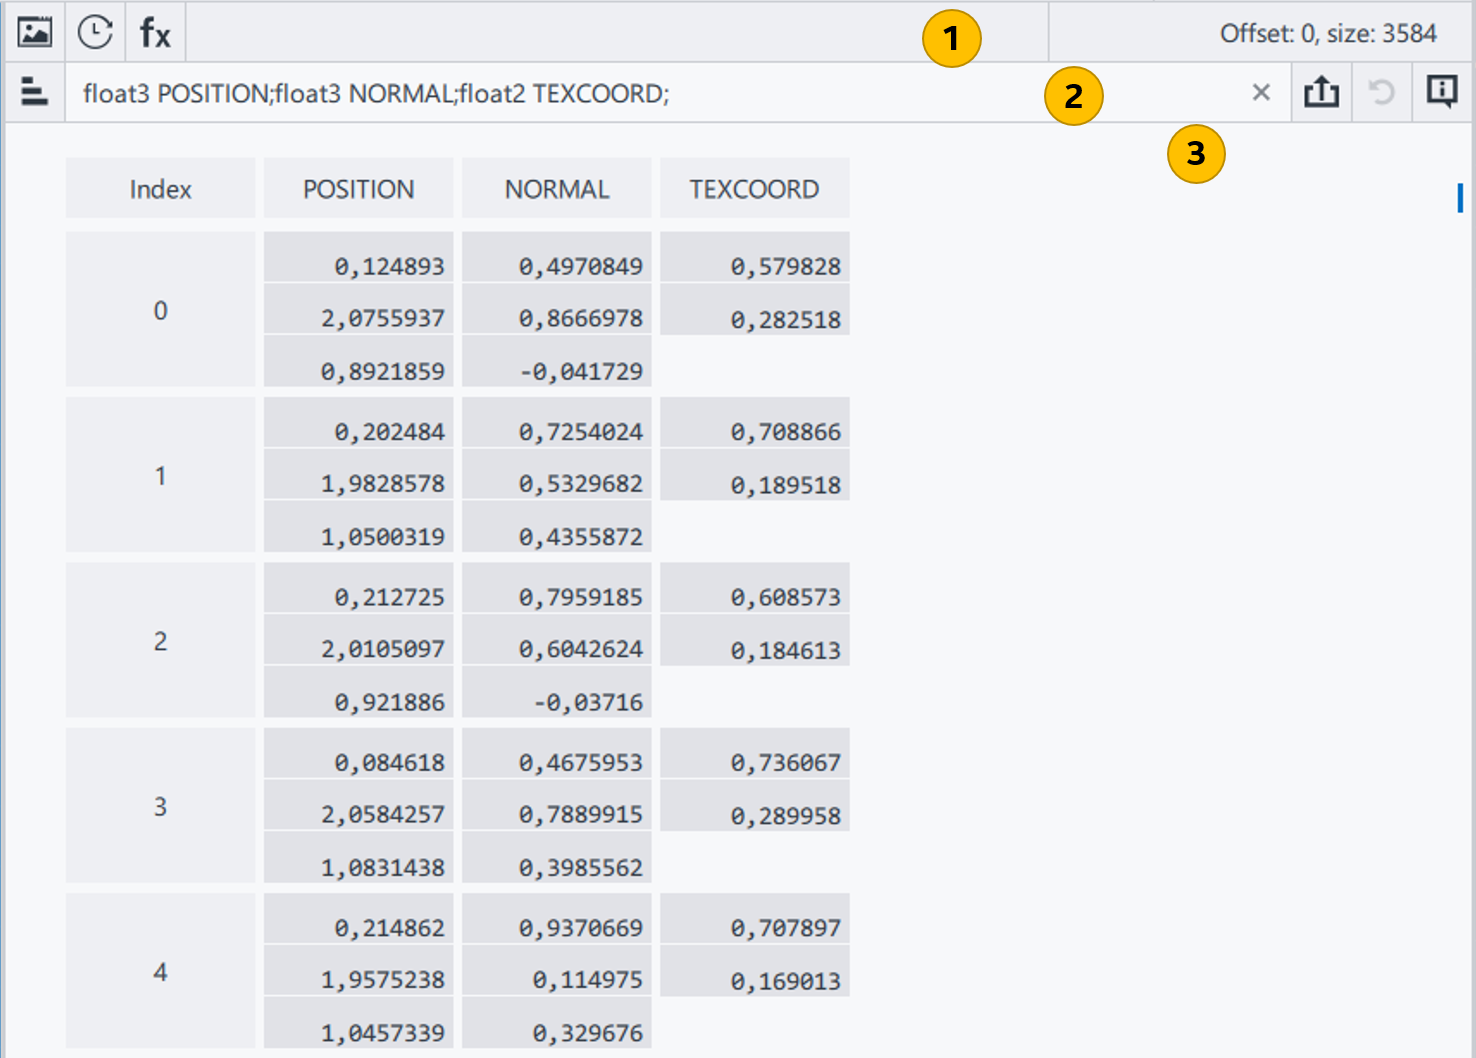Select position value 0,124893
The width and height of the screenshot is (1476, 1058).
click(388, 266)
